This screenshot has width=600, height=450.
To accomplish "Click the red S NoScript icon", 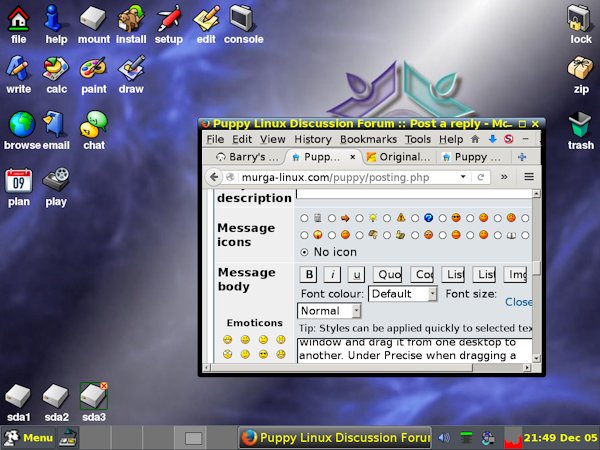I will click(509, 139).
